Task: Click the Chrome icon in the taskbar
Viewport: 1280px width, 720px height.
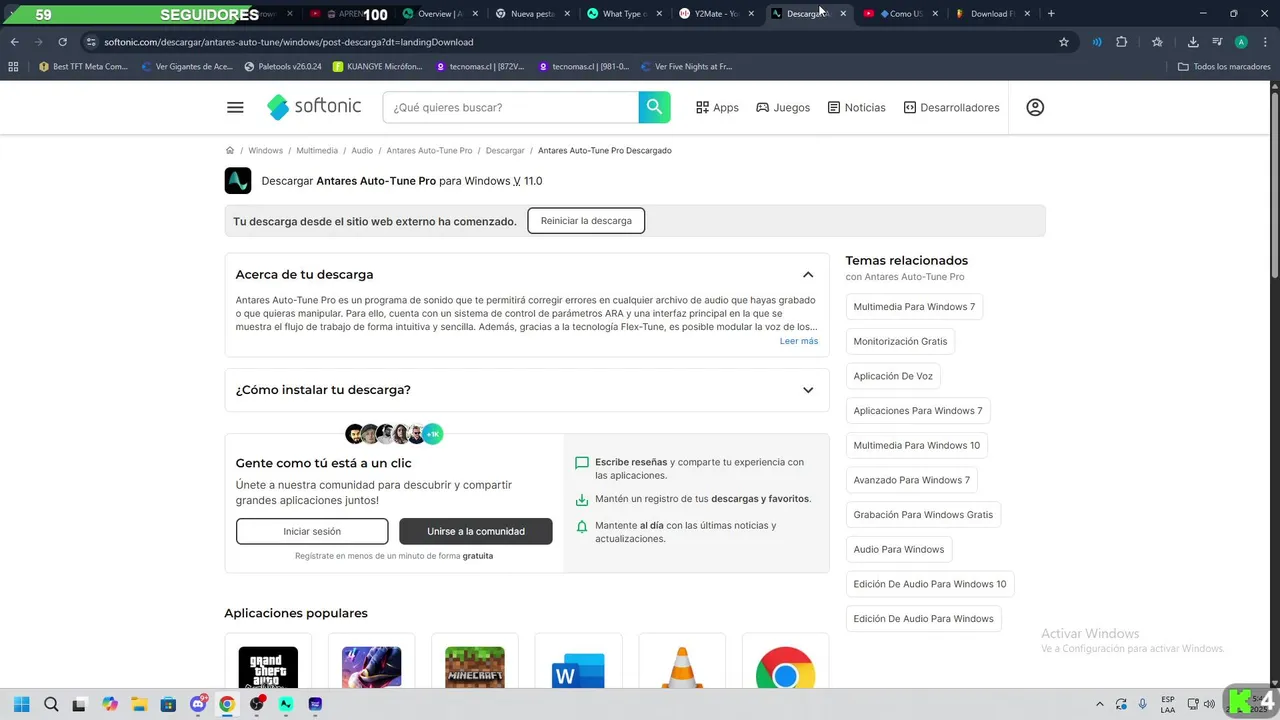Action: coord(227,704)
